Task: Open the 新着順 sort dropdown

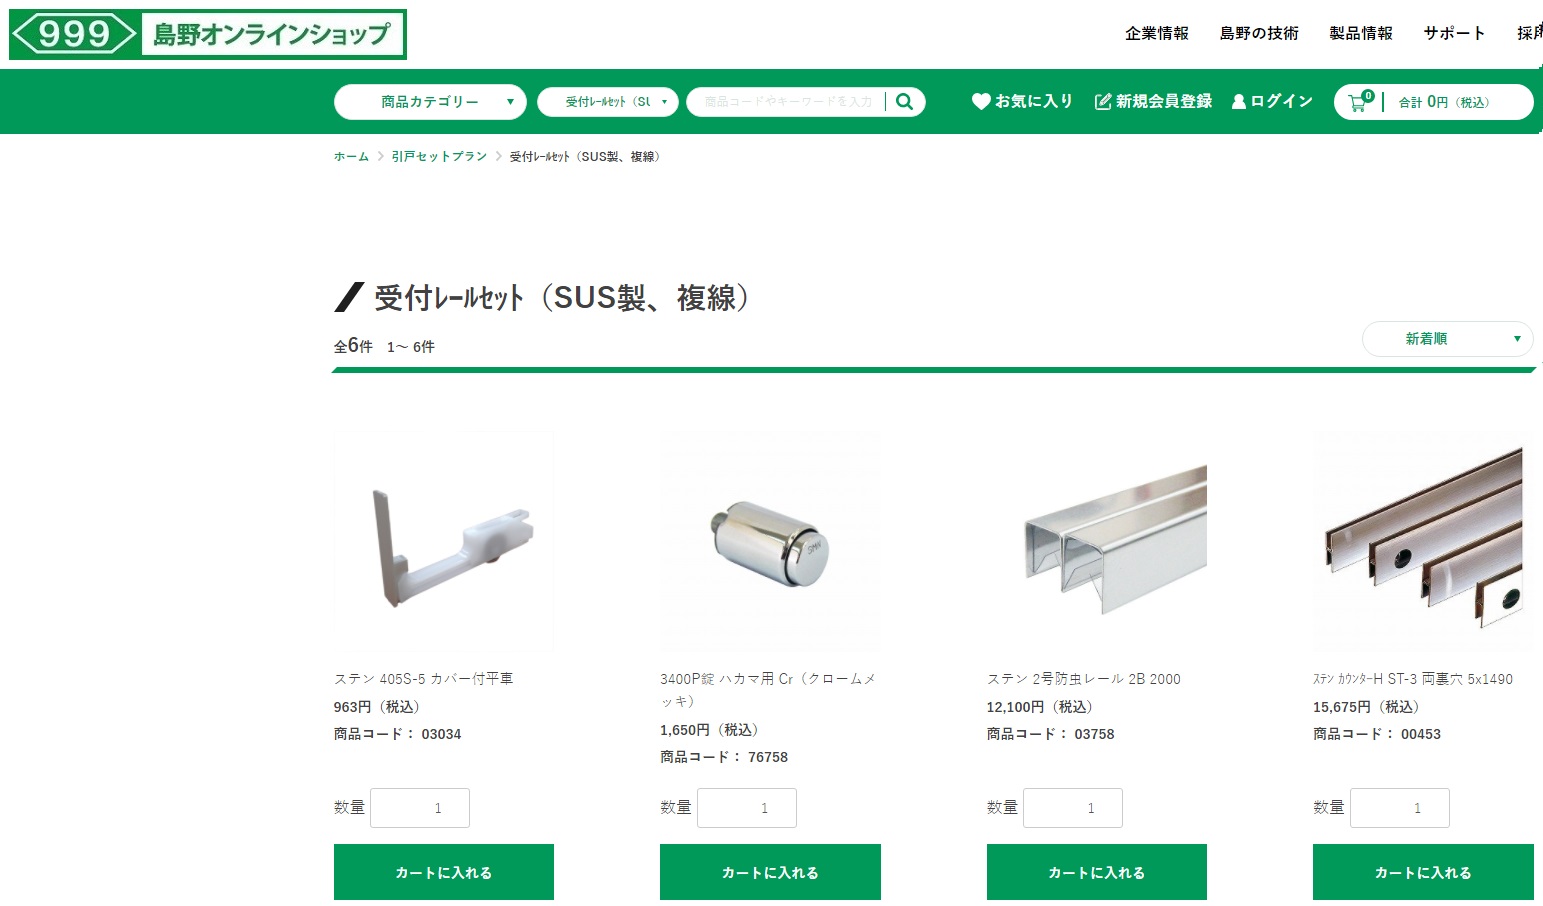Action: pyautogui.click(x=1447, y=339)
